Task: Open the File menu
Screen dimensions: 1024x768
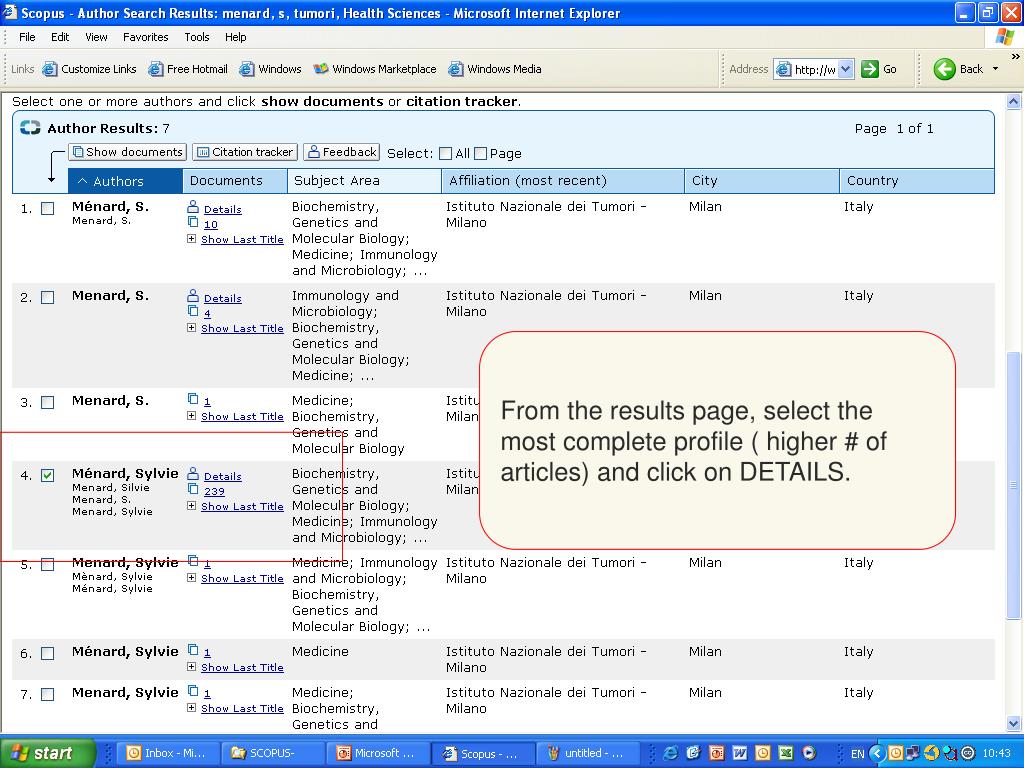Action: pyautogui.click(x=27, y=37)
